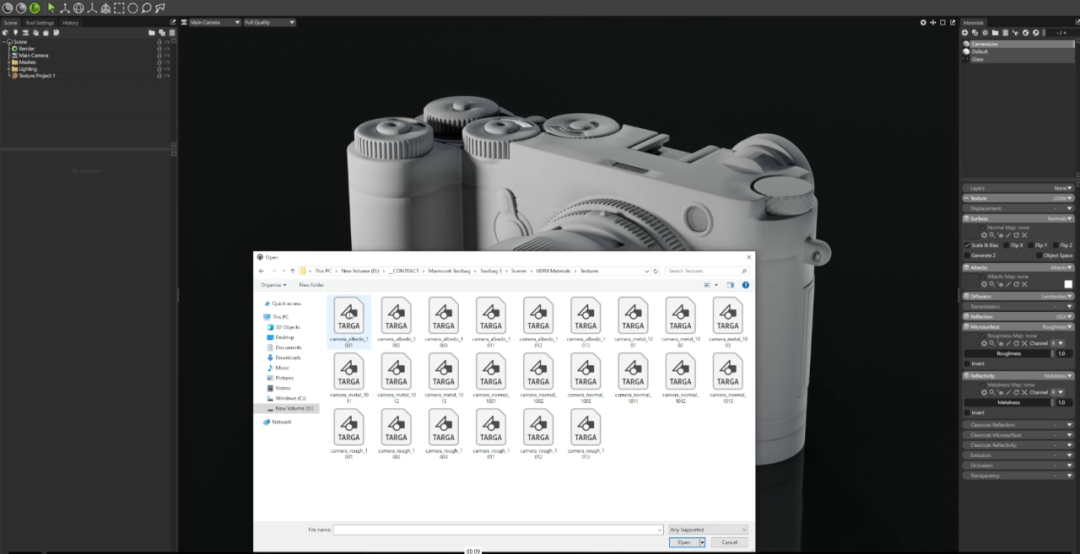Image resolution: width=1080 pixels, height=554 pixels.
Task: Open the Full Quality dropdown
Action: point(269,23)
